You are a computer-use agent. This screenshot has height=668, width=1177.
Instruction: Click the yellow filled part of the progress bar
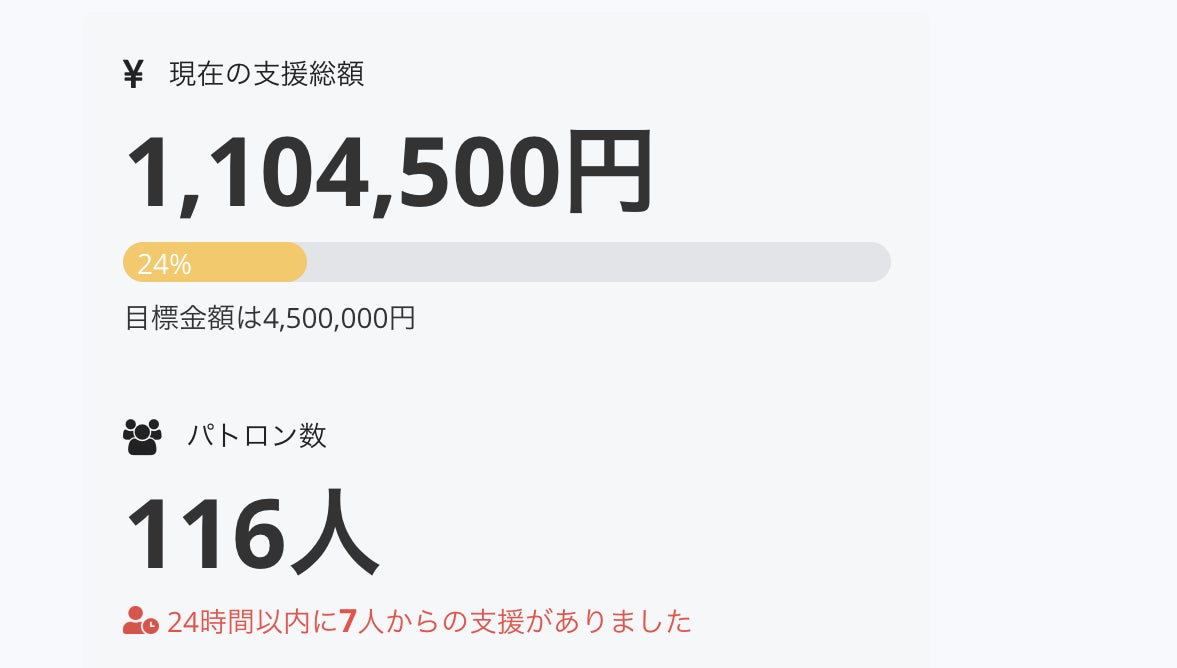(x=250, y=262)
